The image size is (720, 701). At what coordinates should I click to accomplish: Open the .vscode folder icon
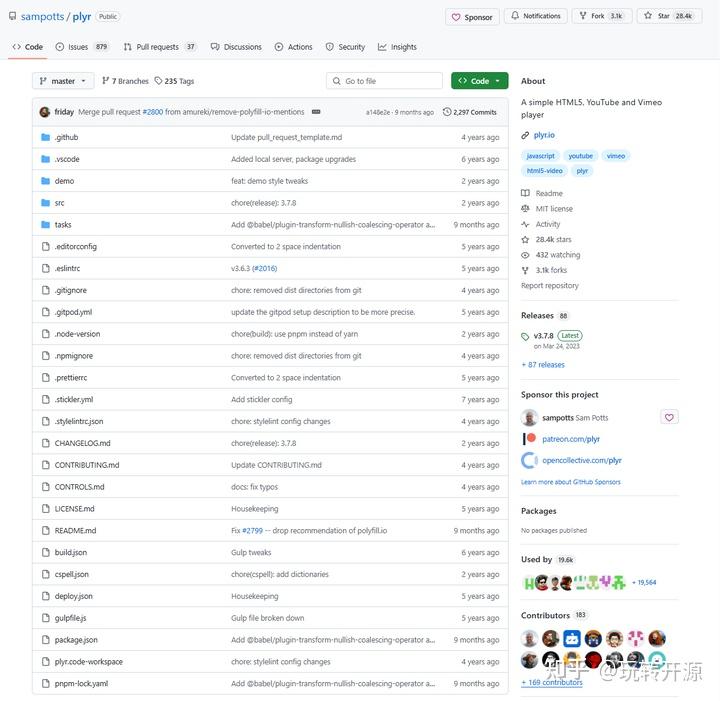click(x=45, y=159)
